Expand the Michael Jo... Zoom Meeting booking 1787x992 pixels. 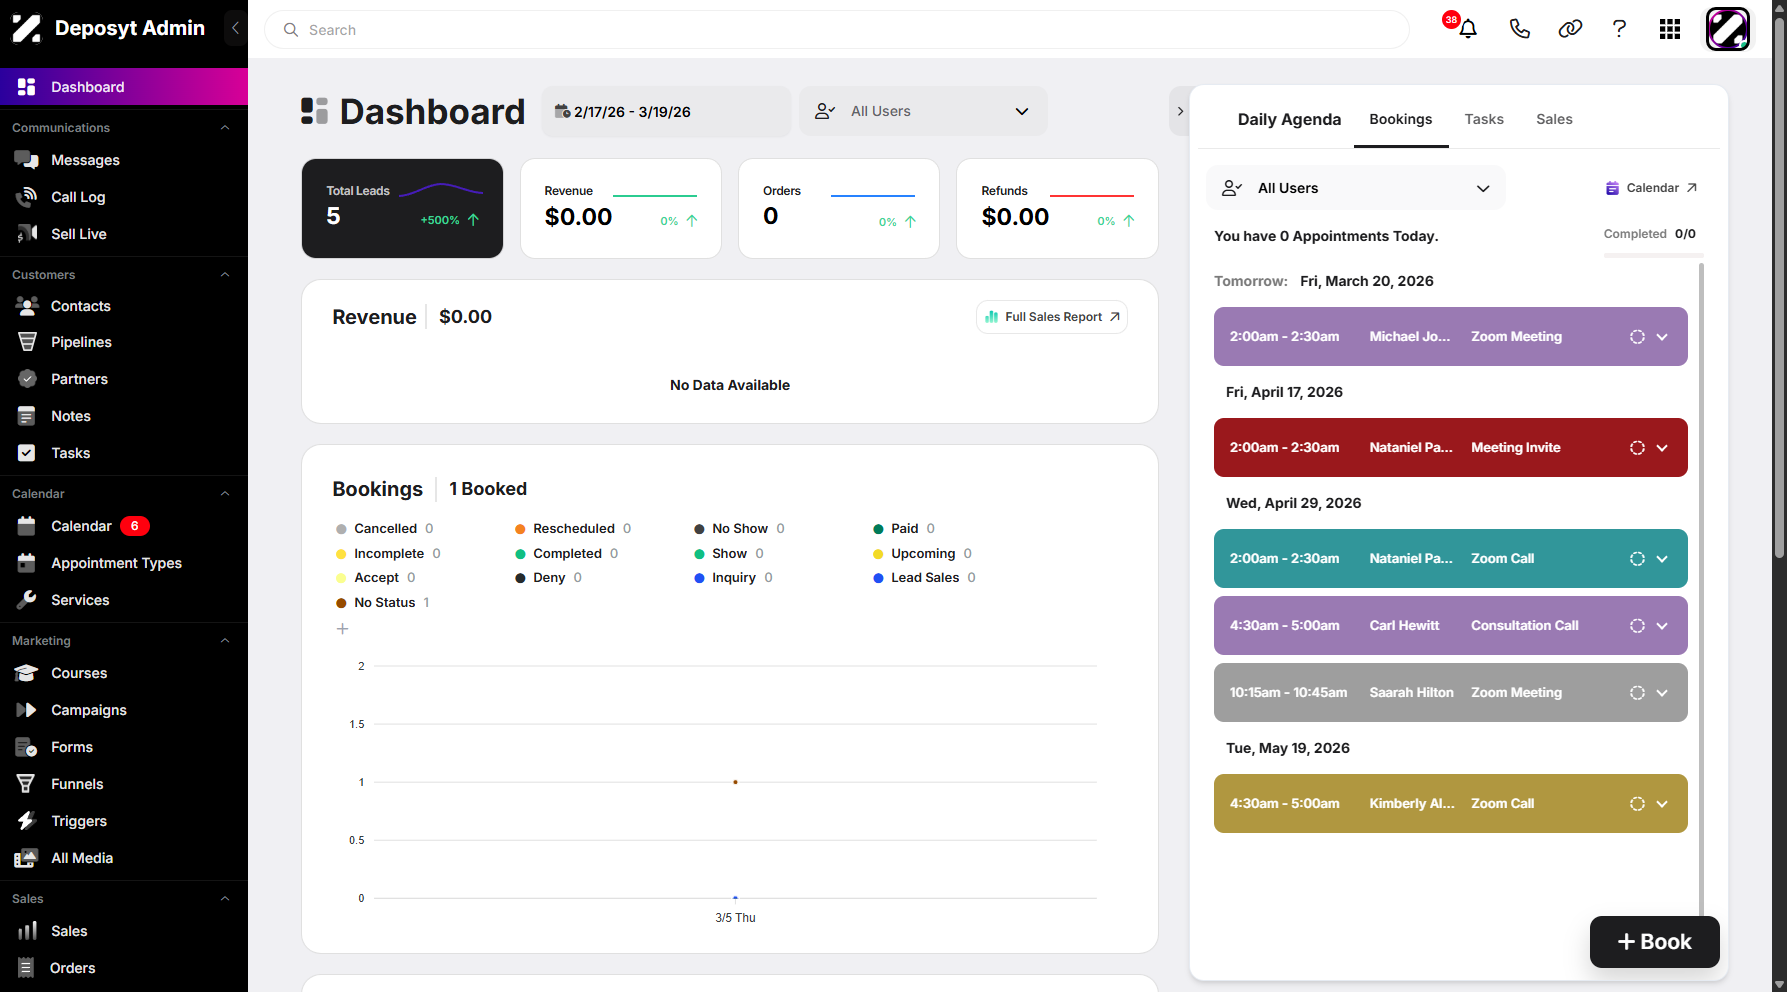point(1662,337)
